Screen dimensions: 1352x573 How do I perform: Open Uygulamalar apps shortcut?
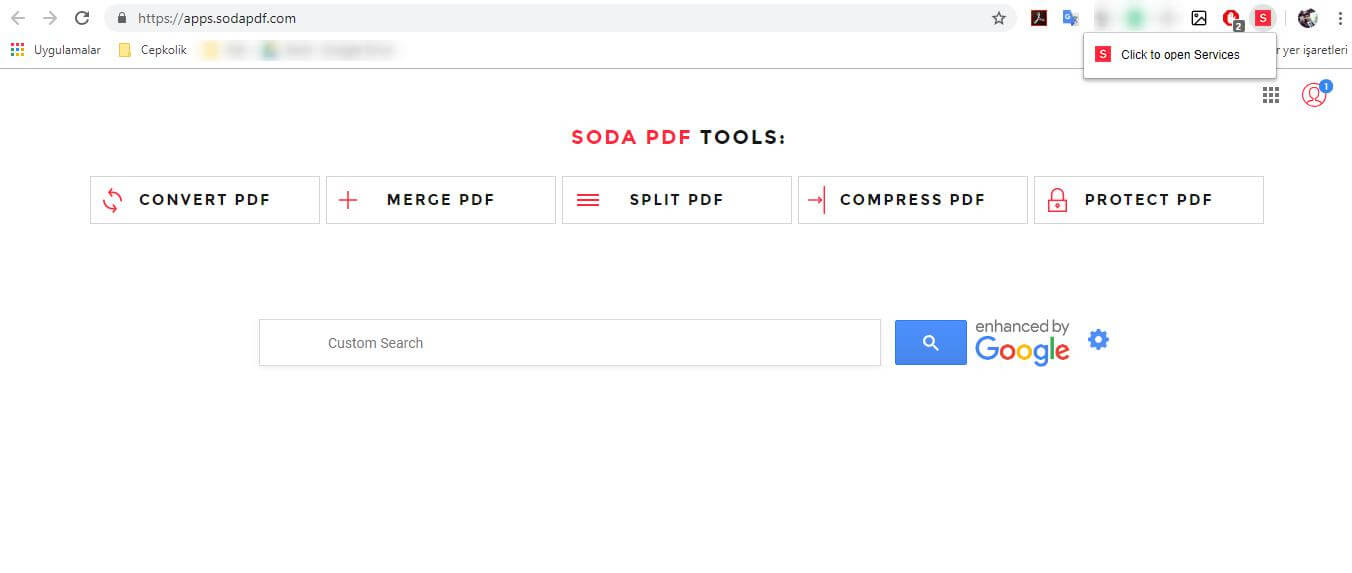(x=56, y=50)
